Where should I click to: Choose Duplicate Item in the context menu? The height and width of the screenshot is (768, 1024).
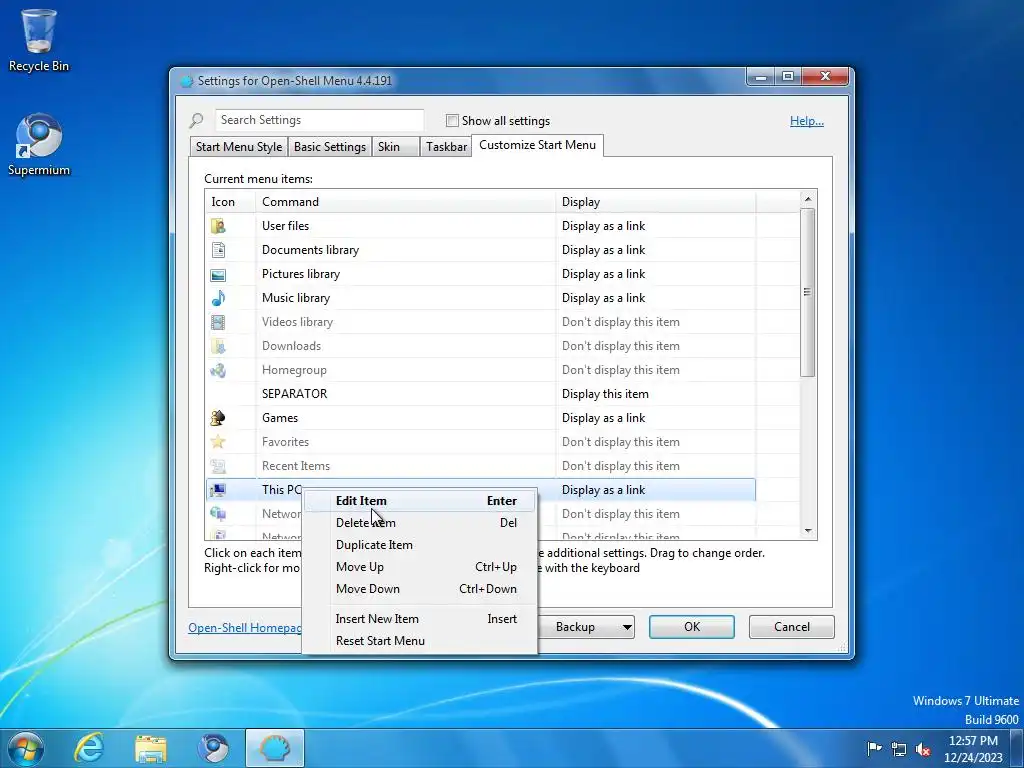click(x=420, y=545)
